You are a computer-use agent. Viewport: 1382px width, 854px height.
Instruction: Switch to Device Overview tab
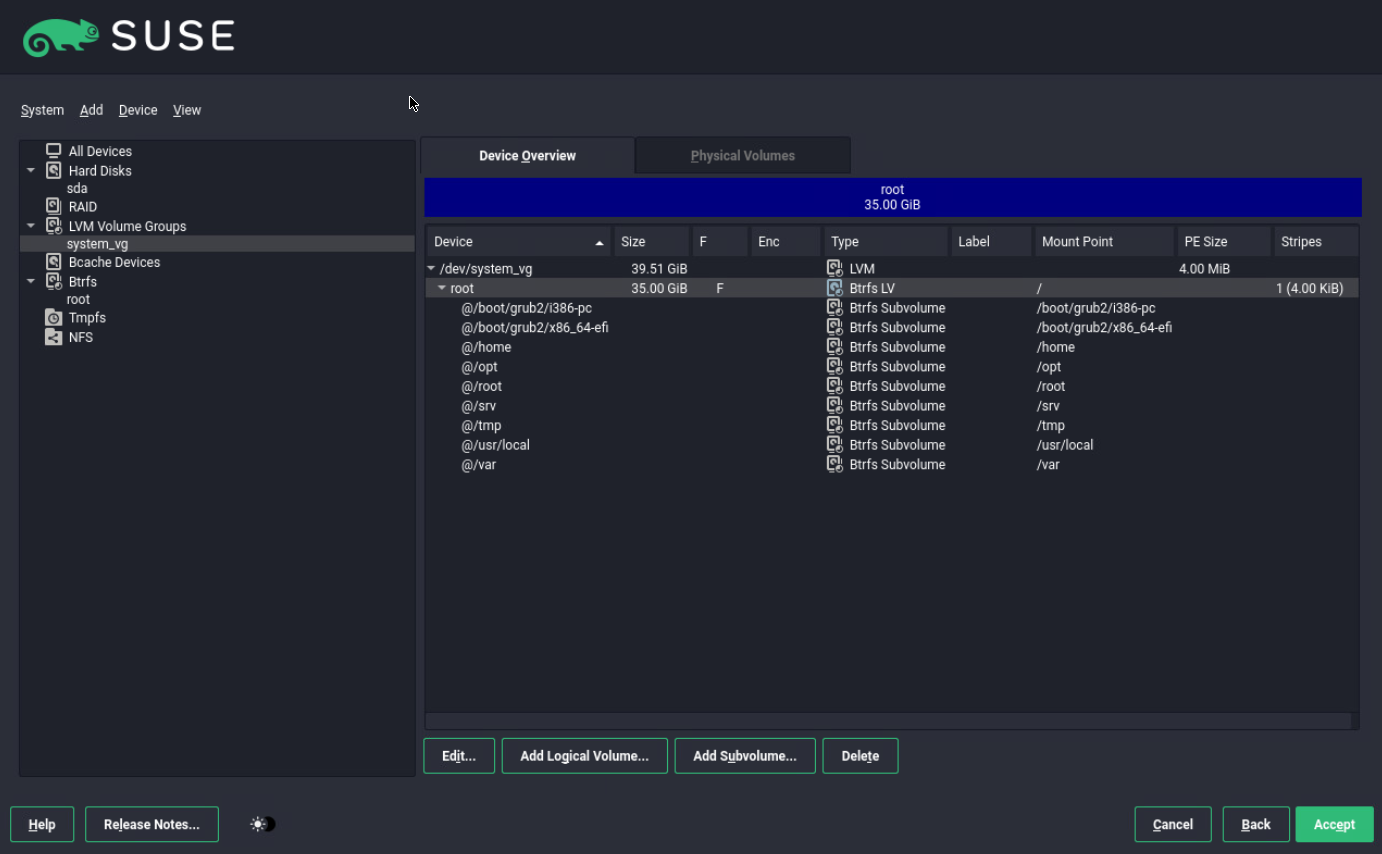[527, 156]
